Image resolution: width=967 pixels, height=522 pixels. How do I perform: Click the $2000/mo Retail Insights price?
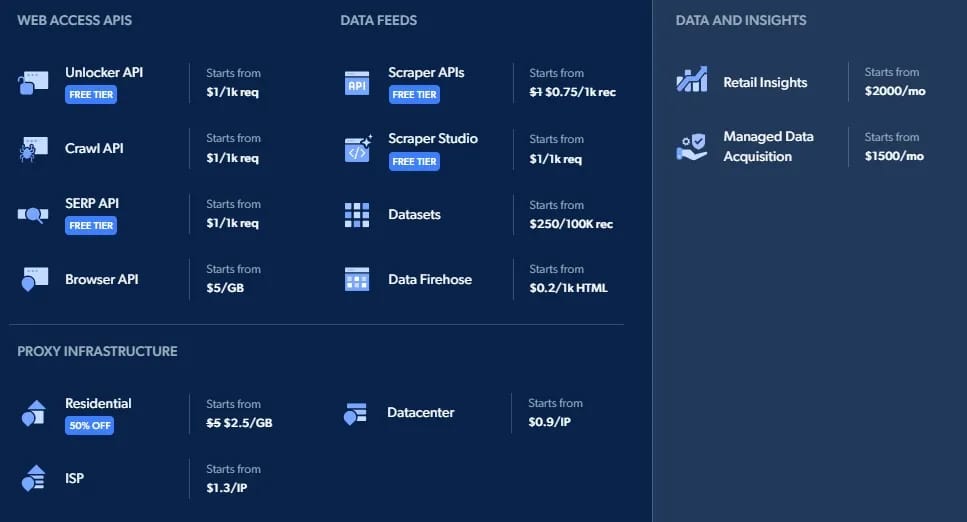click(895, 91)
